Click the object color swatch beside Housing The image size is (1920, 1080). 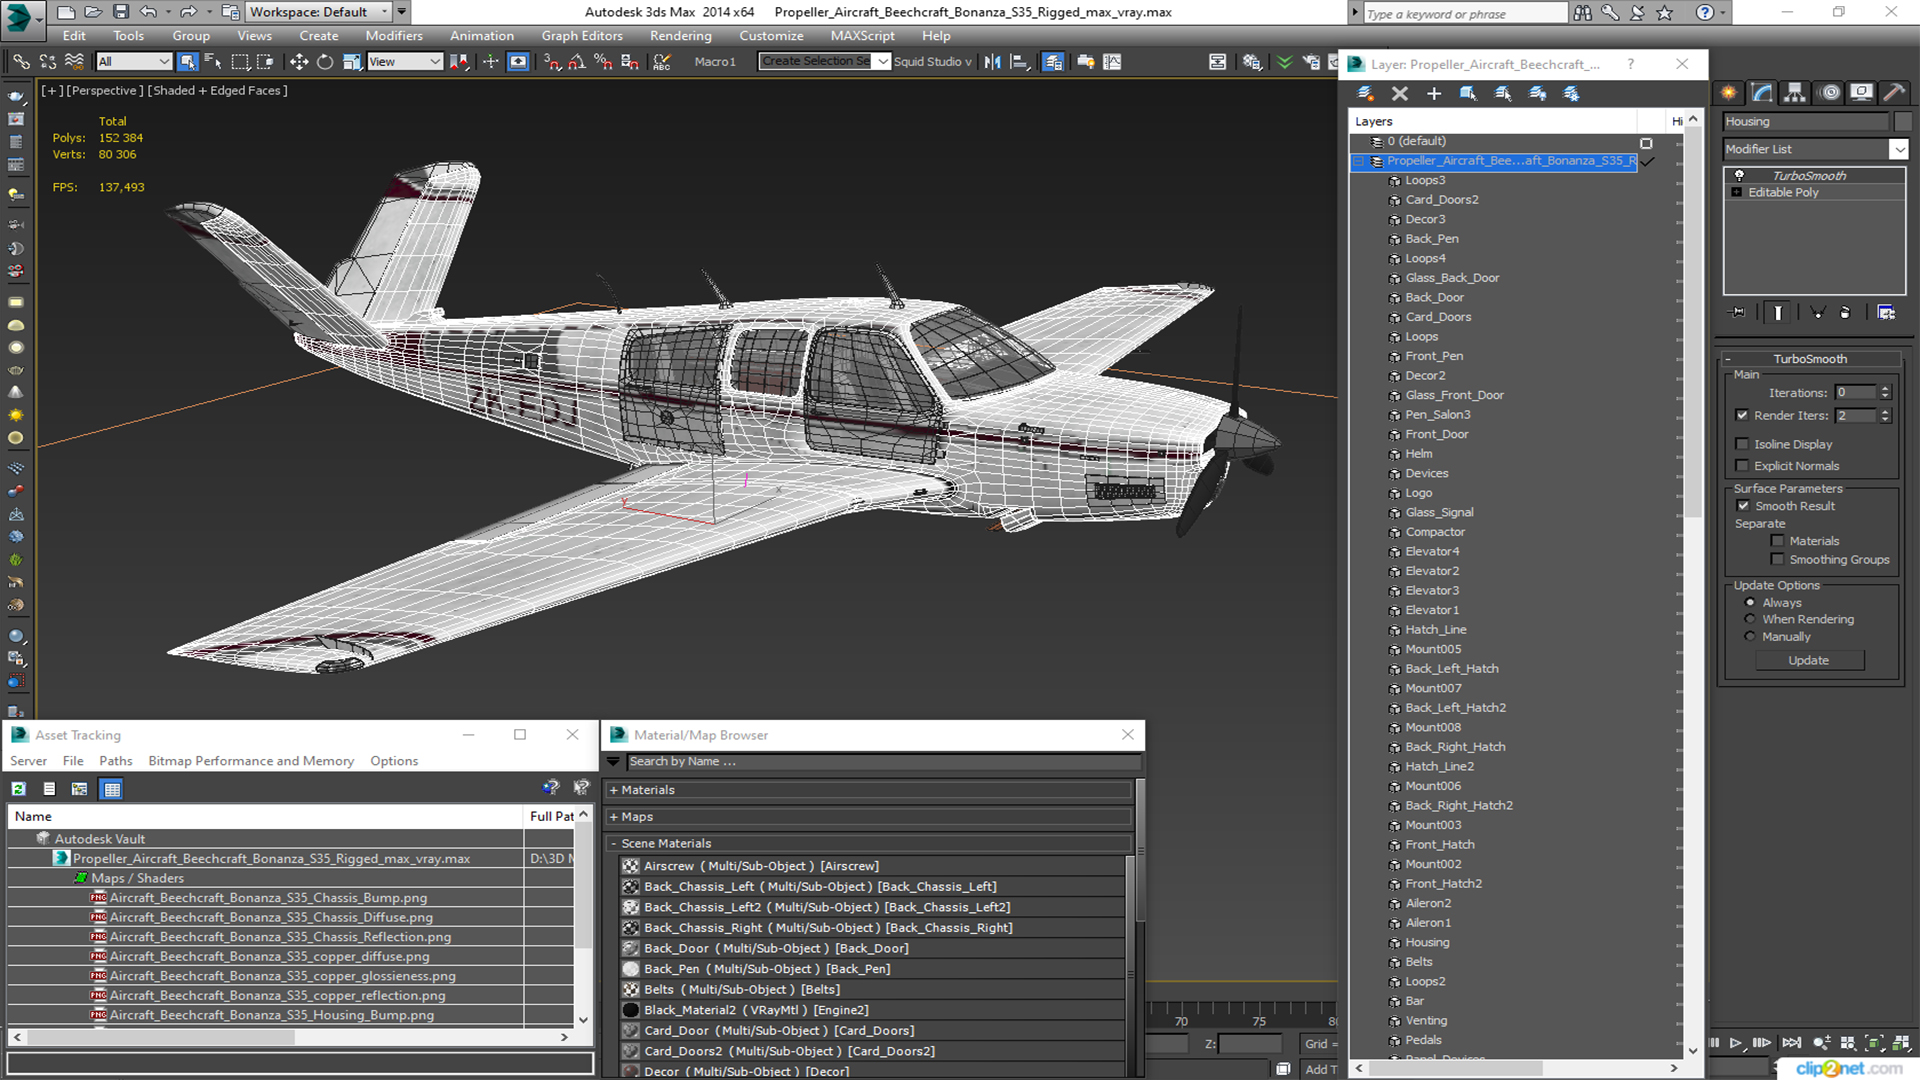pos(1902,121)
